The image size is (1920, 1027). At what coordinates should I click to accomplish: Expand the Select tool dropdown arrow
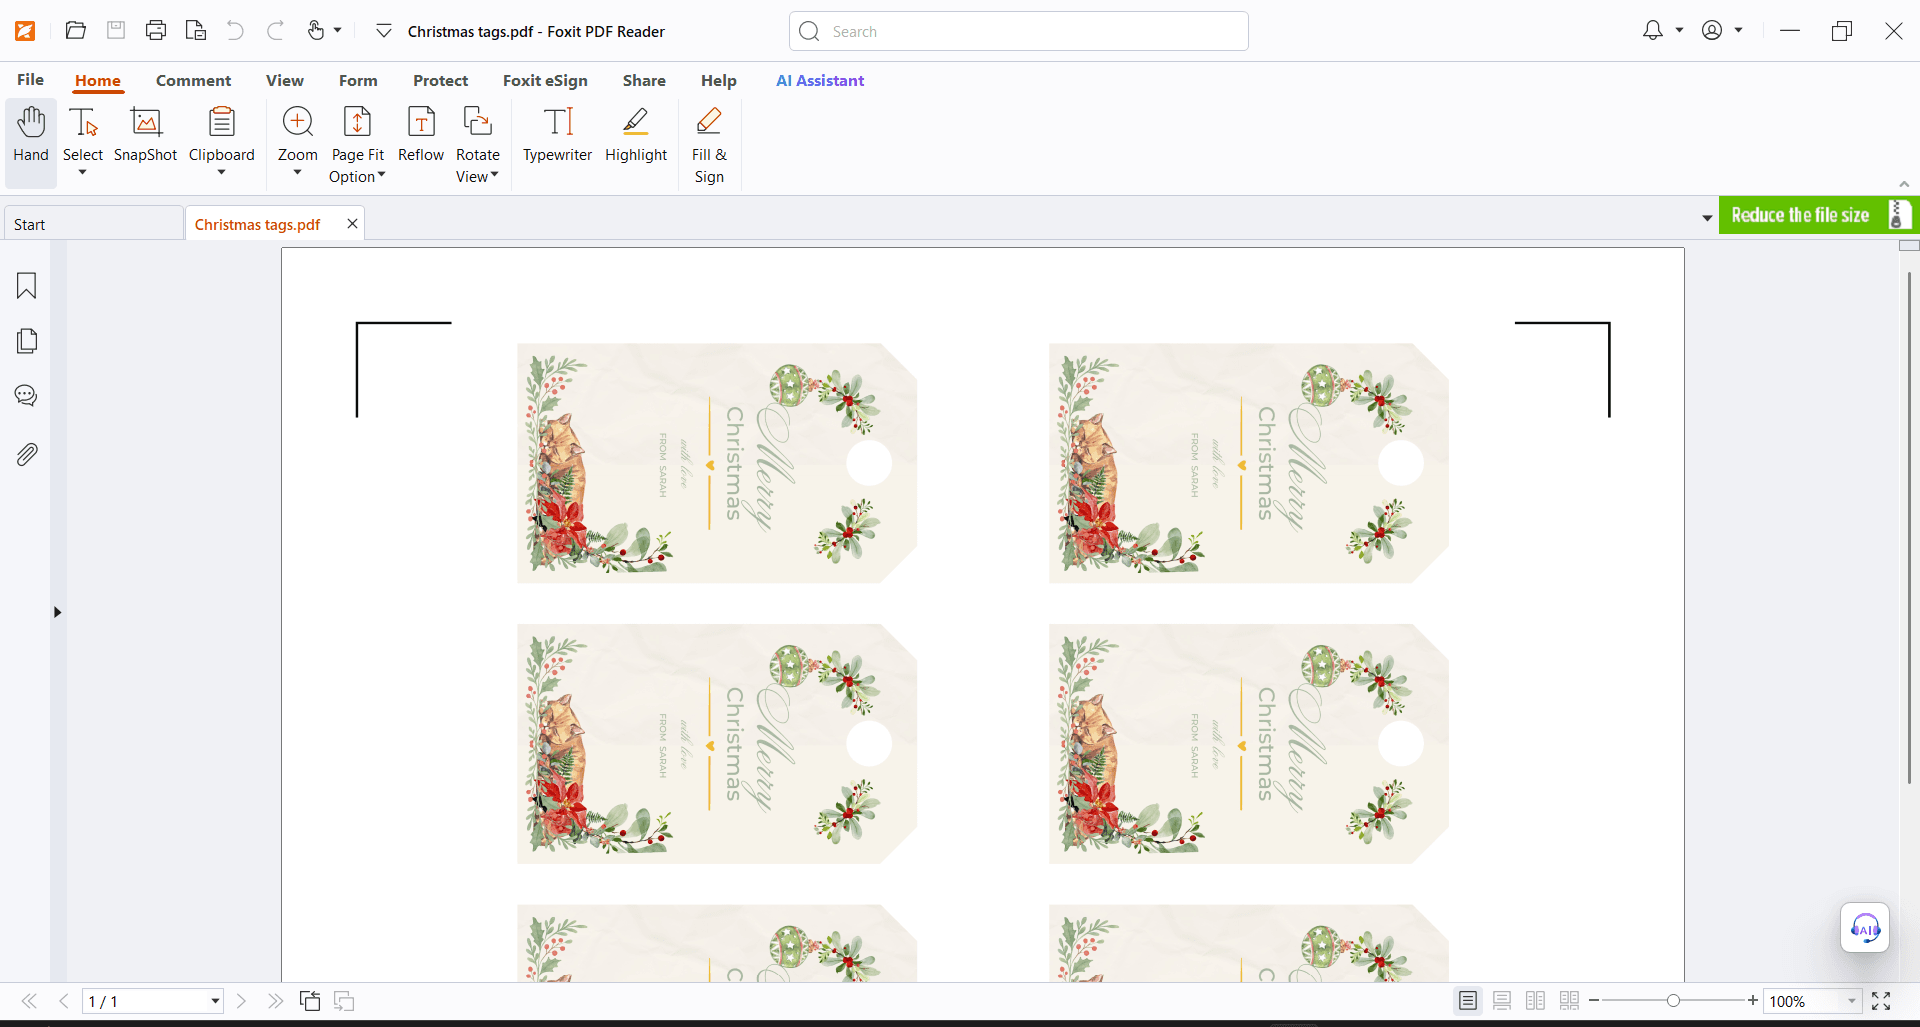[x=83, y=172]
